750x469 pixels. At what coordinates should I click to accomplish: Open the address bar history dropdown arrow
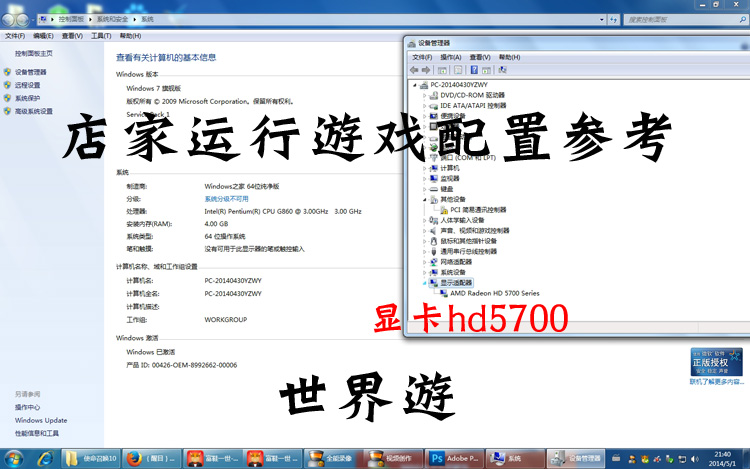[602, 20]
